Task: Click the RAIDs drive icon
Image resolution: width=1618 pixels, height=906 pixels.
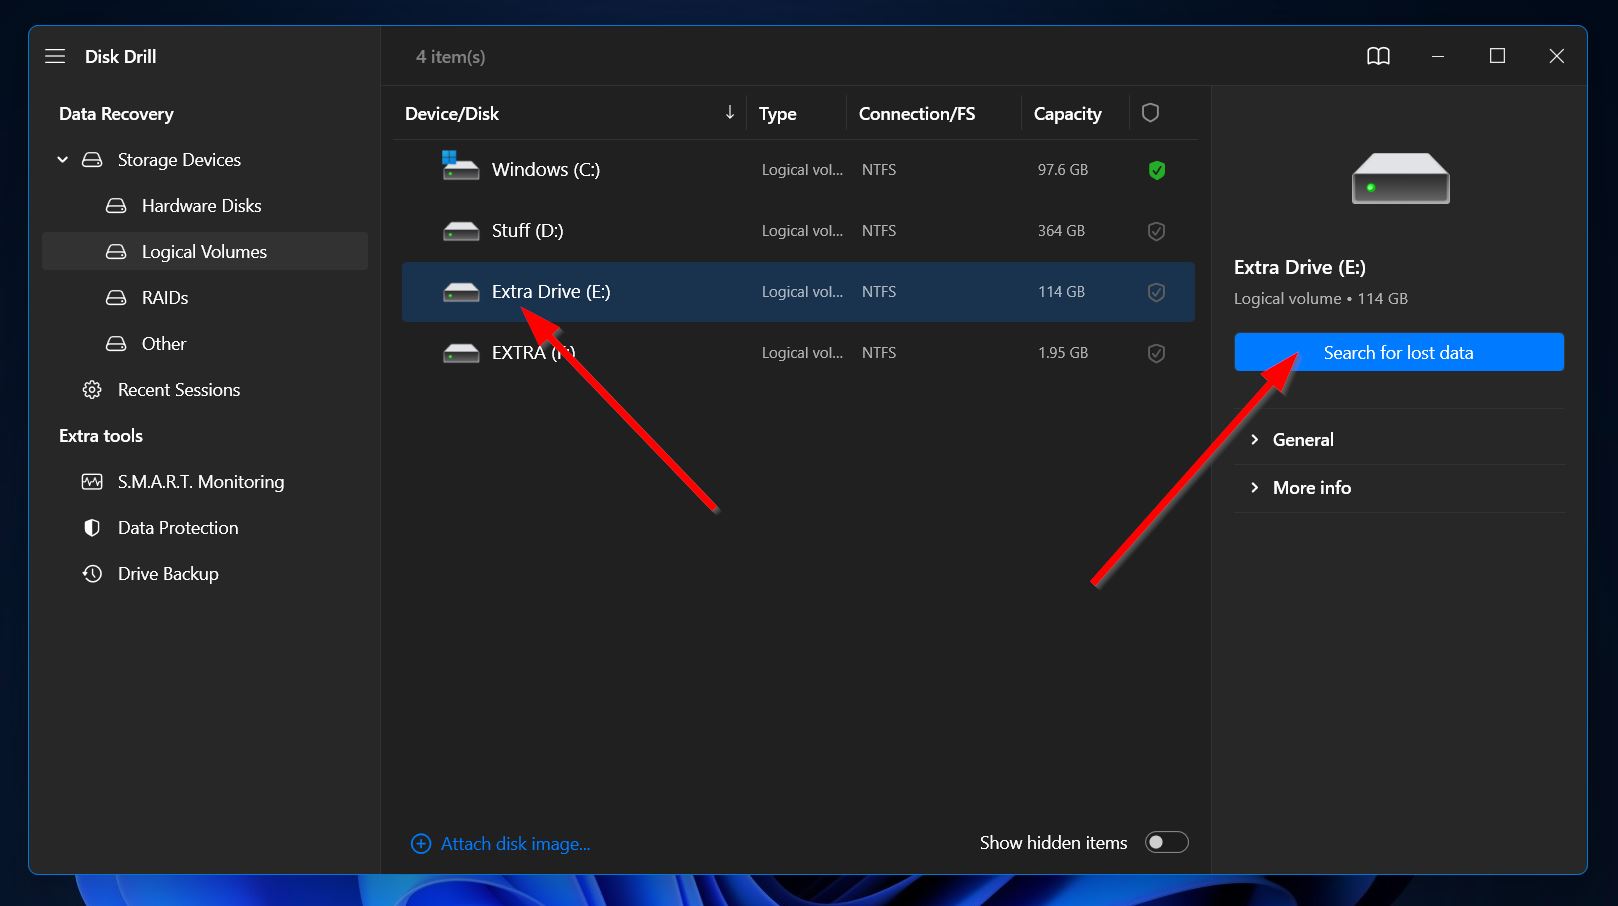Action: coord(116,297)
